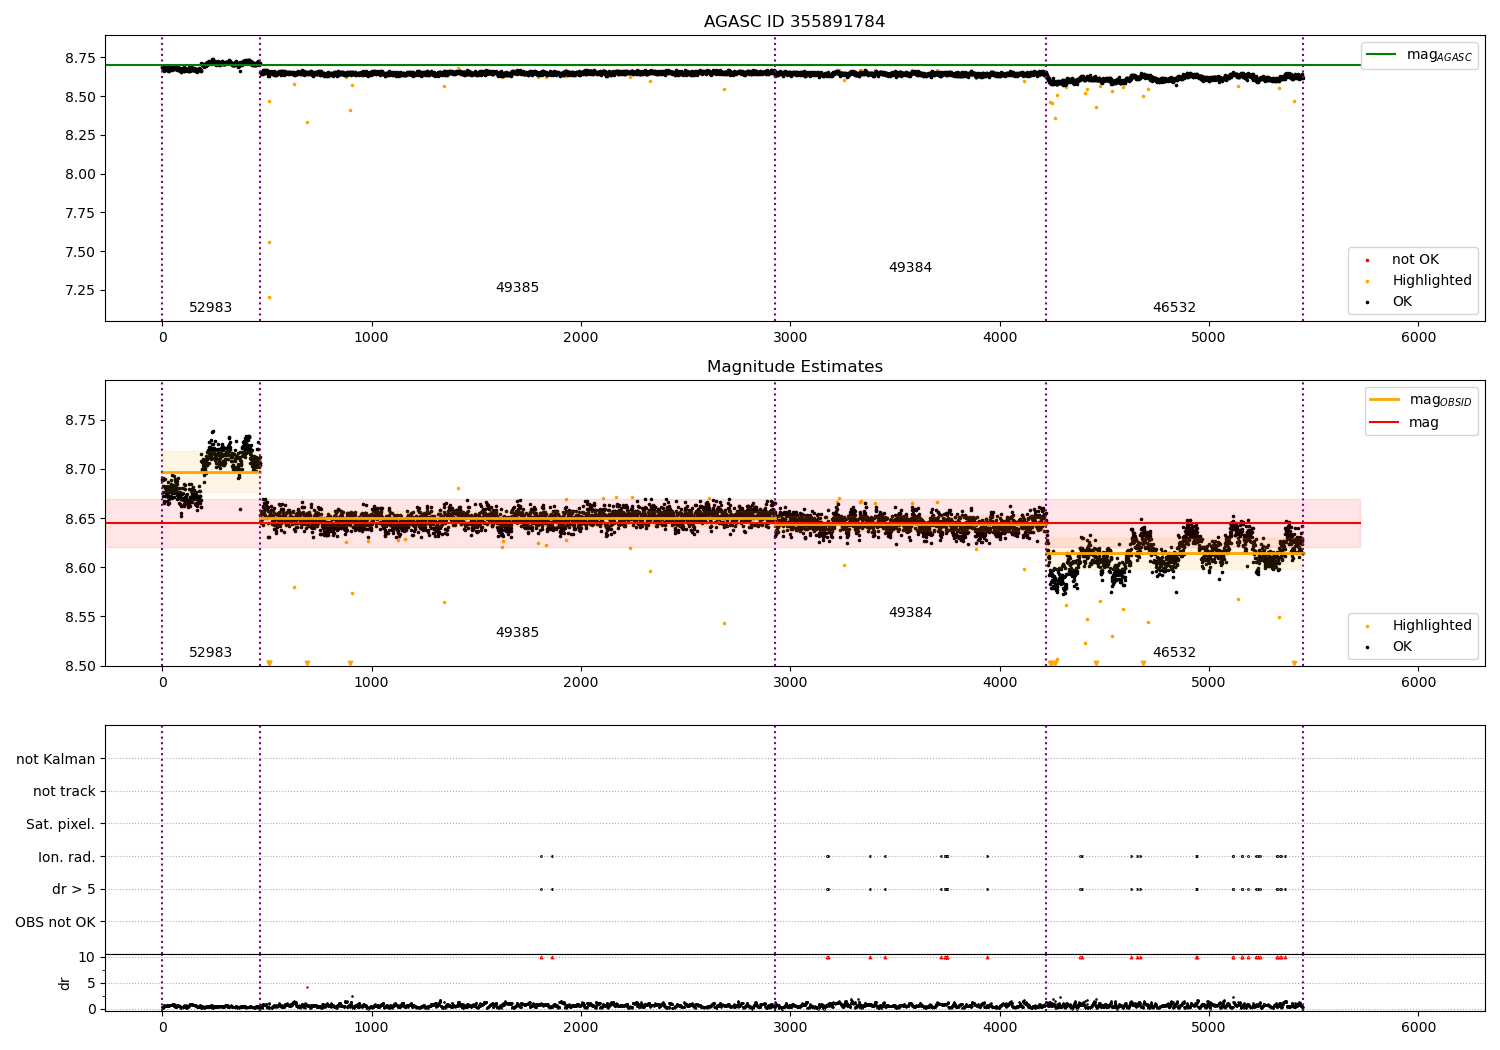Click the mag AGASC legend entry label
Screen dimensions: 1500x1050
point(1439,55)
